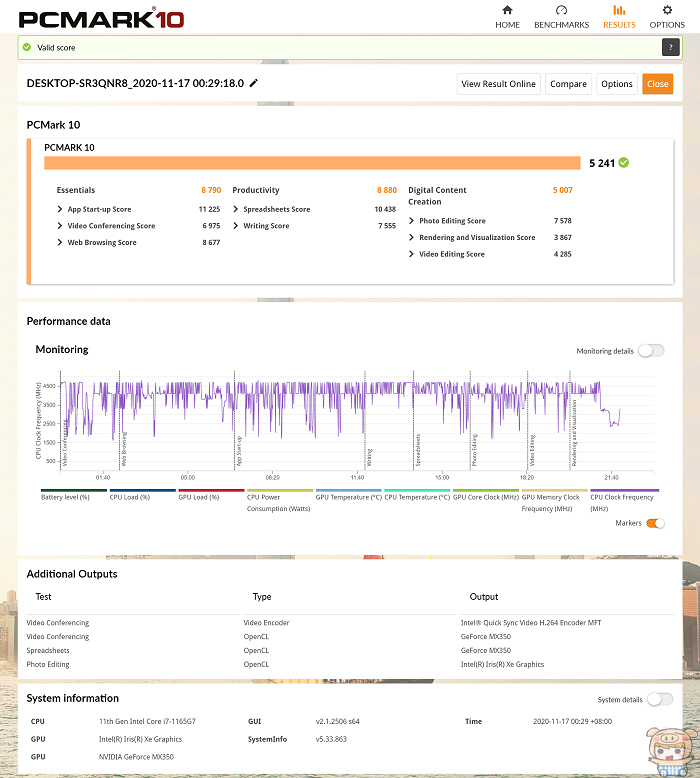Open the Benchmarks gauge icon

click(x=561, y=11)
